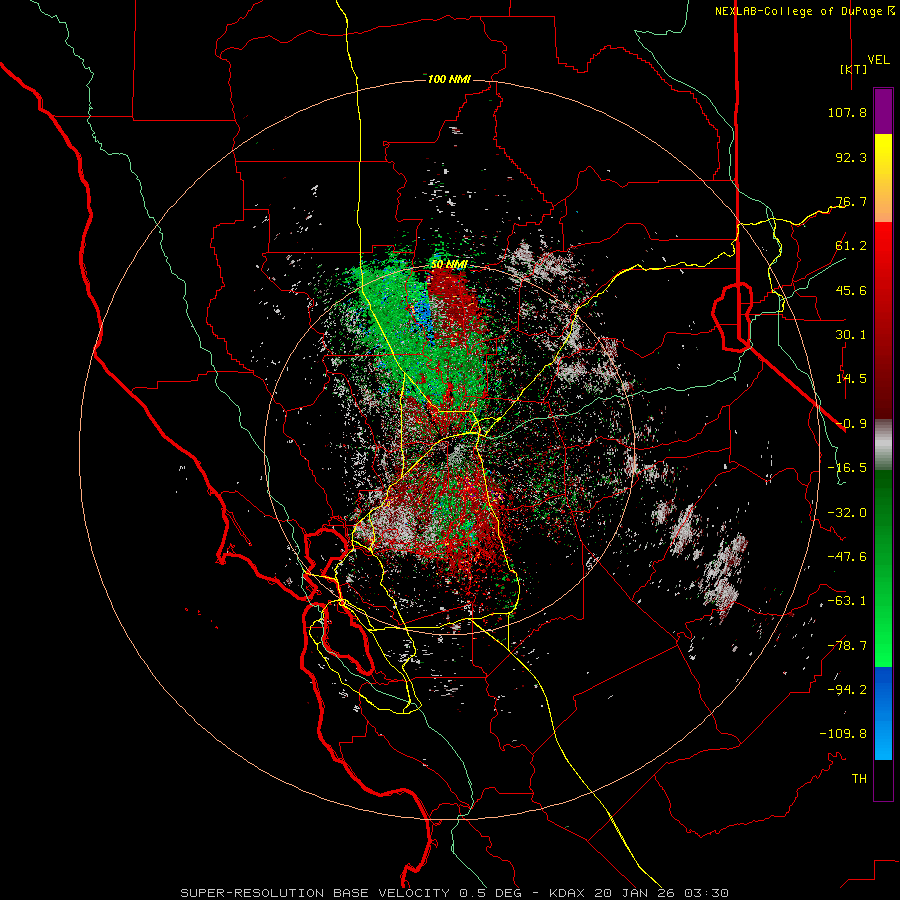Pick the black TH segment of the color bar

pyautogui.click(x=883, y=780)
